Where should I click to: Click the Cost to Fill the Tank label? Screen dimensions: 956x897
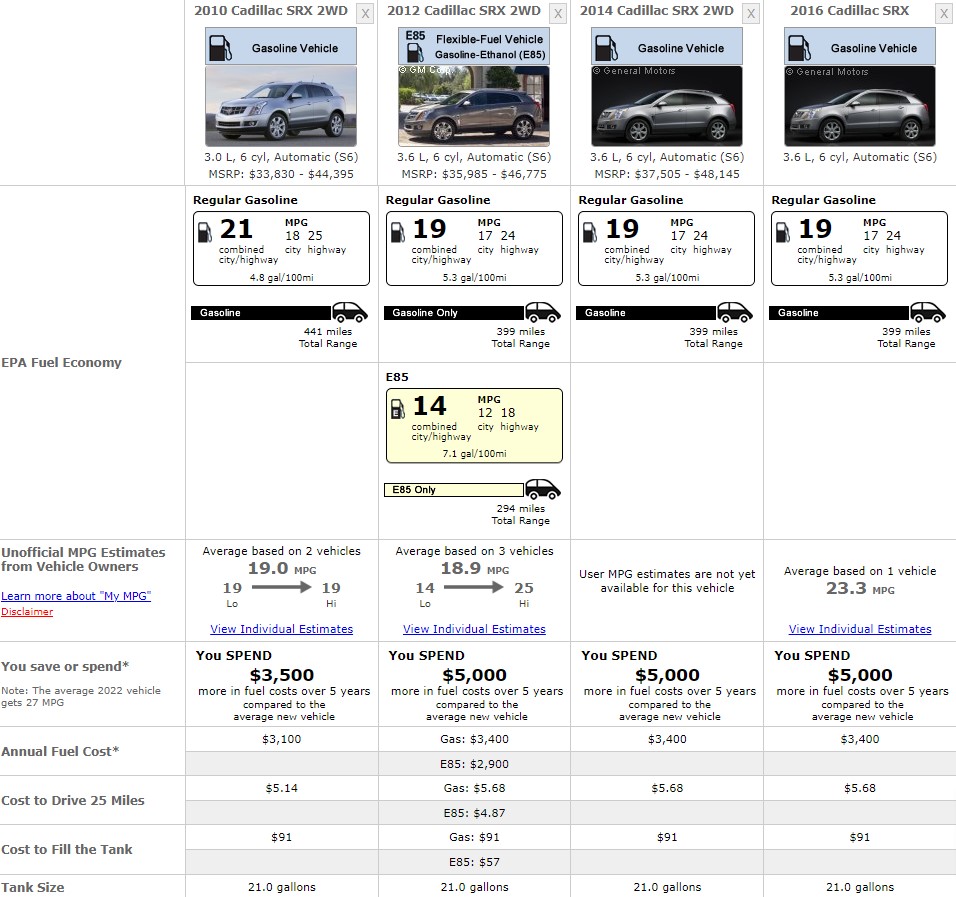click(x=67, y=849)
